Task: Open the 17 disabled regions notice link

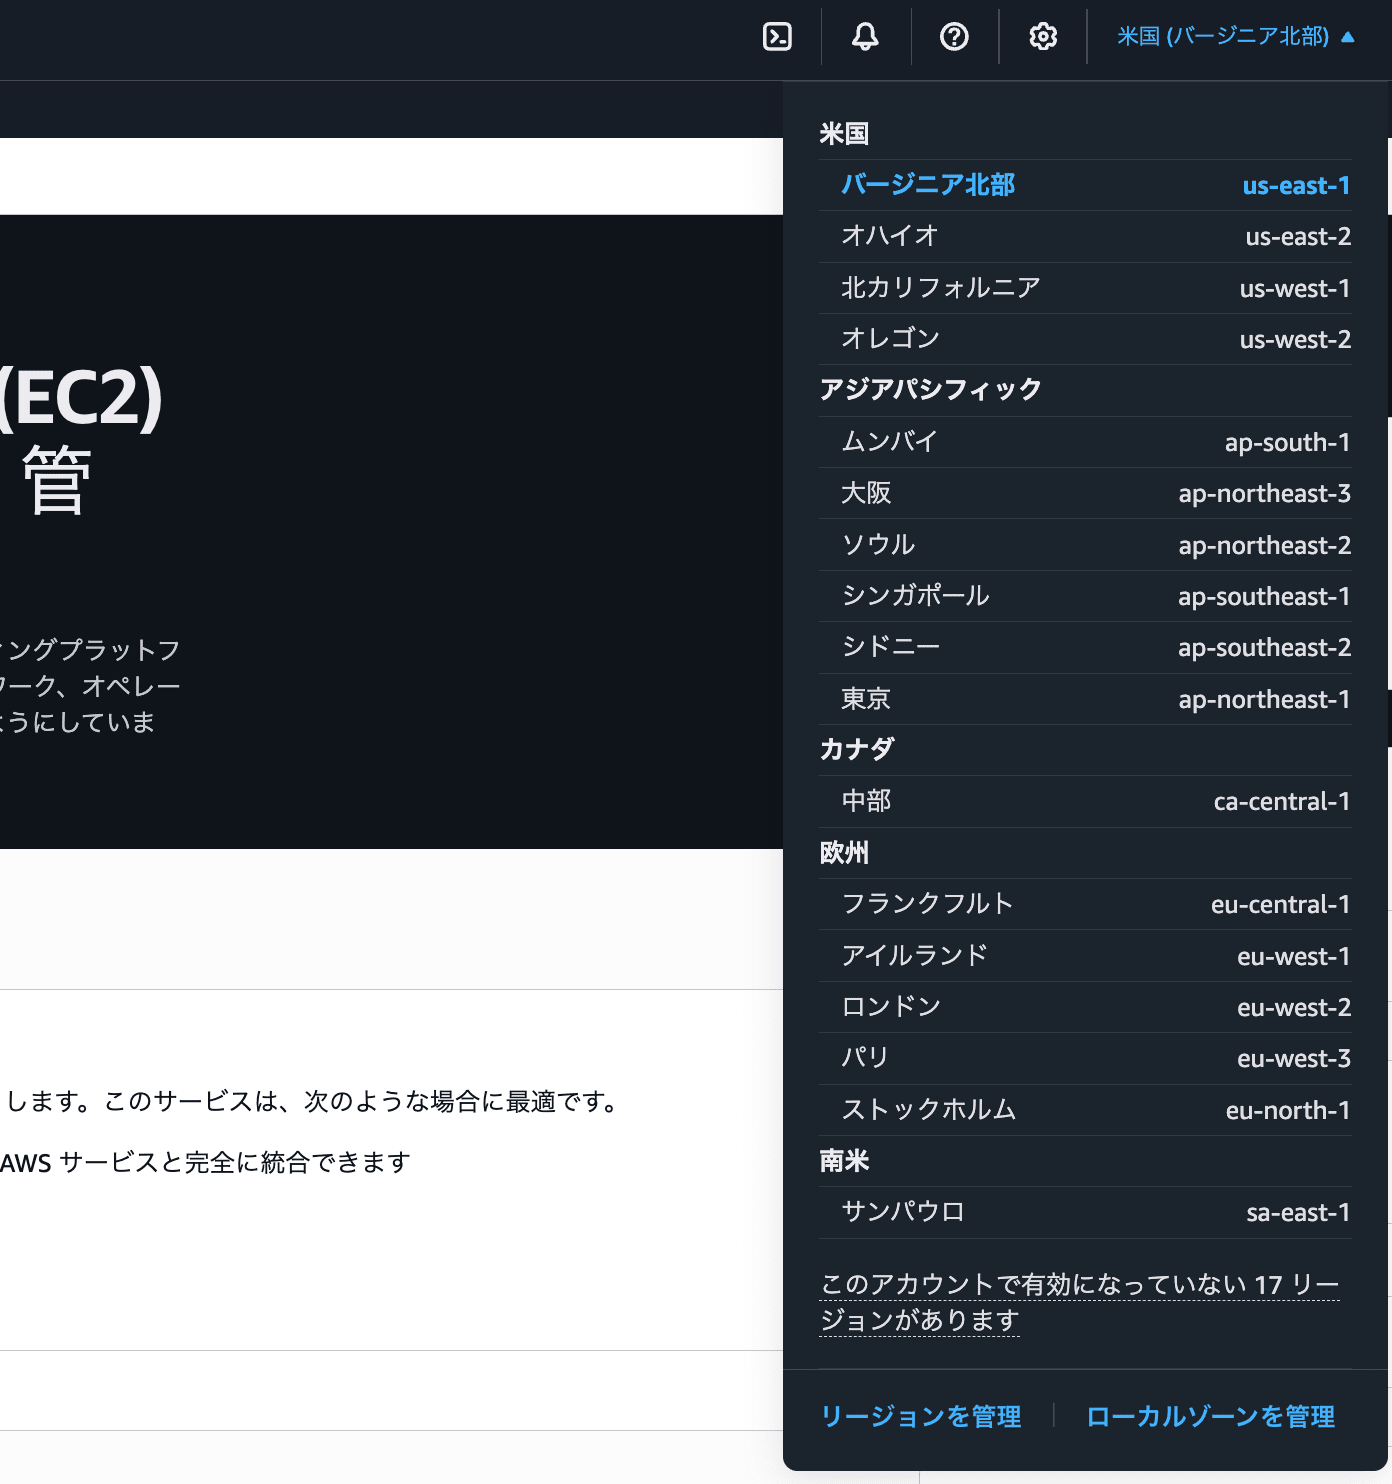Action: 1080,1302
